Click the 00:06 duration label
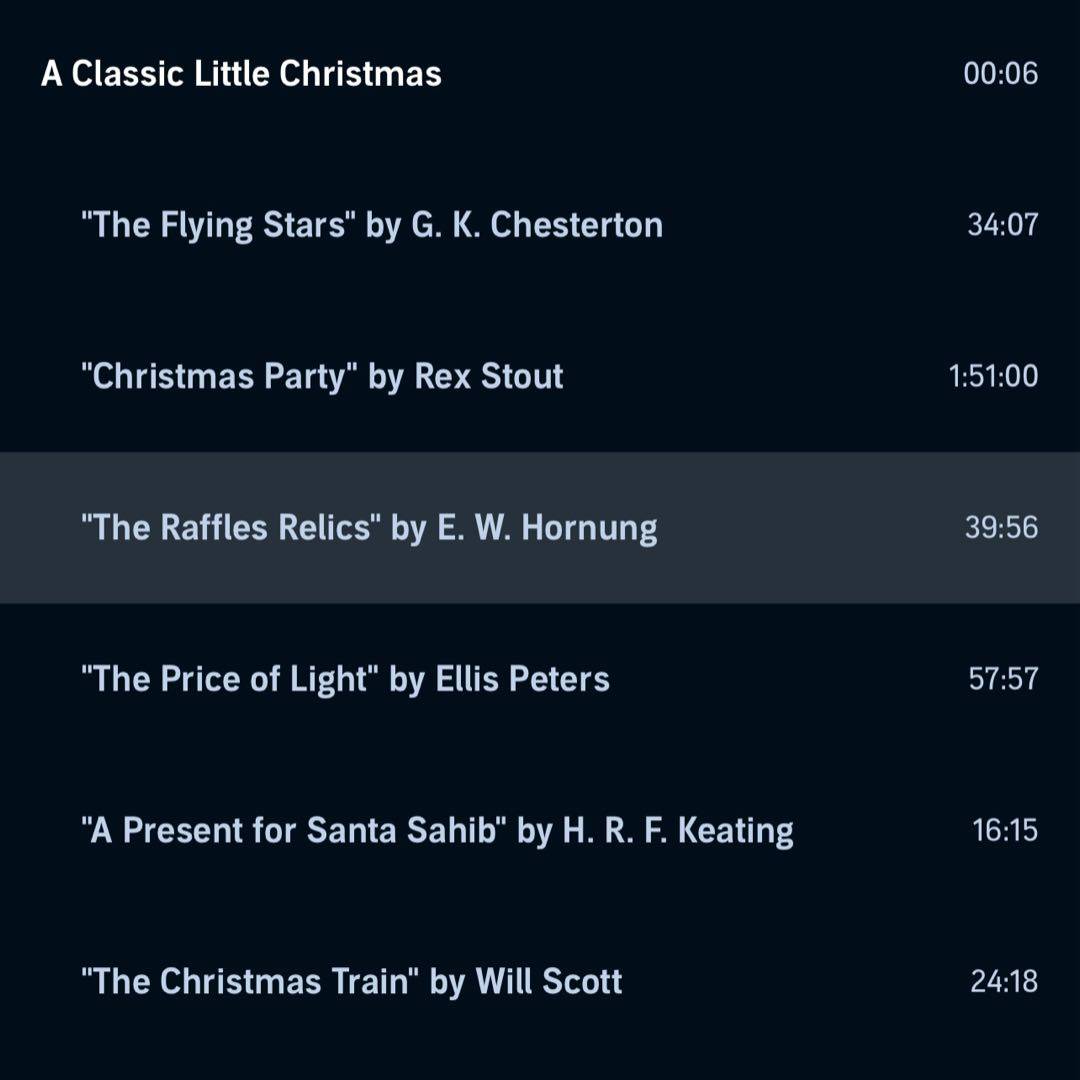 (x=1000, y=74)
